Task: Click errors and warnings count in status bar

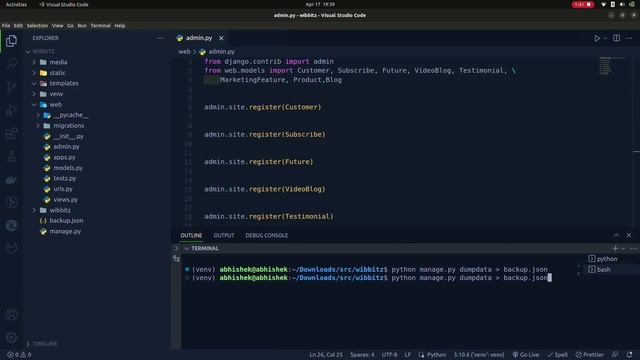Action: (x=19, y=355)
